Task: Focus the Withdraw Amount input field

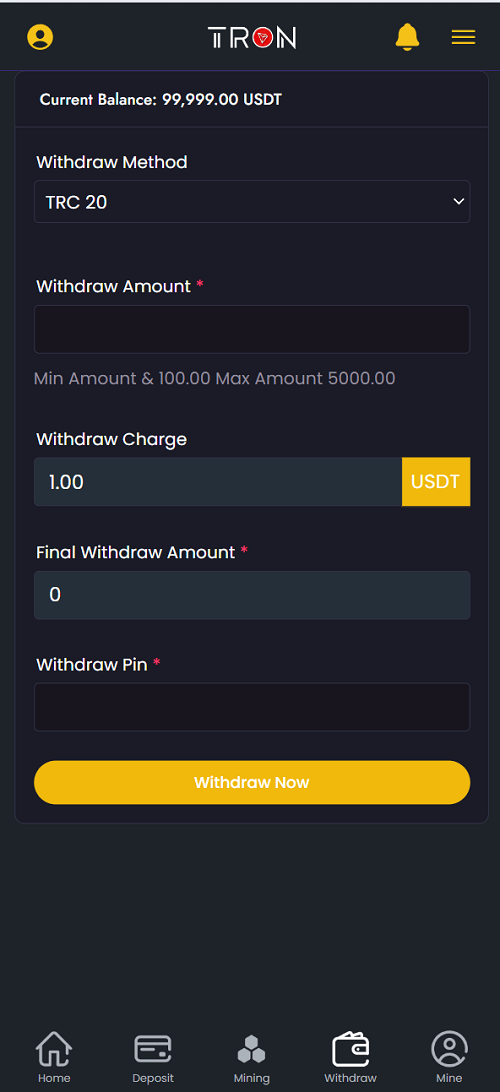Action: [252, 329]
